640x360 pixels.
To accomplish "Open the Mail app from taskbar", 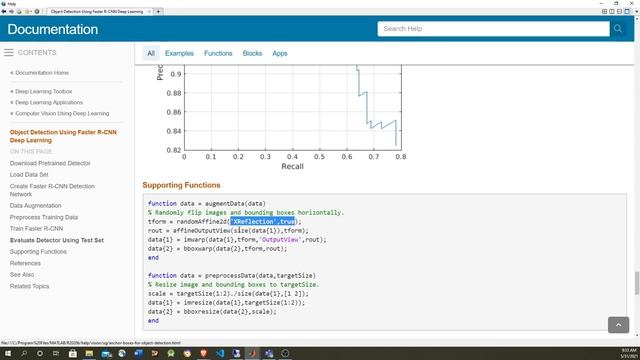I will pos(106,353).
